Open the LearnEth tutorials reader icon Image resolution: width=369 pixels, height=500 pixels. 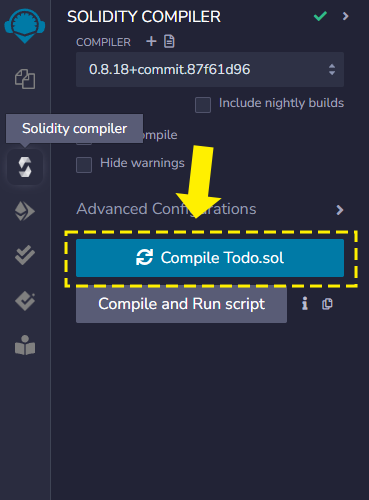tap(25, 345)
